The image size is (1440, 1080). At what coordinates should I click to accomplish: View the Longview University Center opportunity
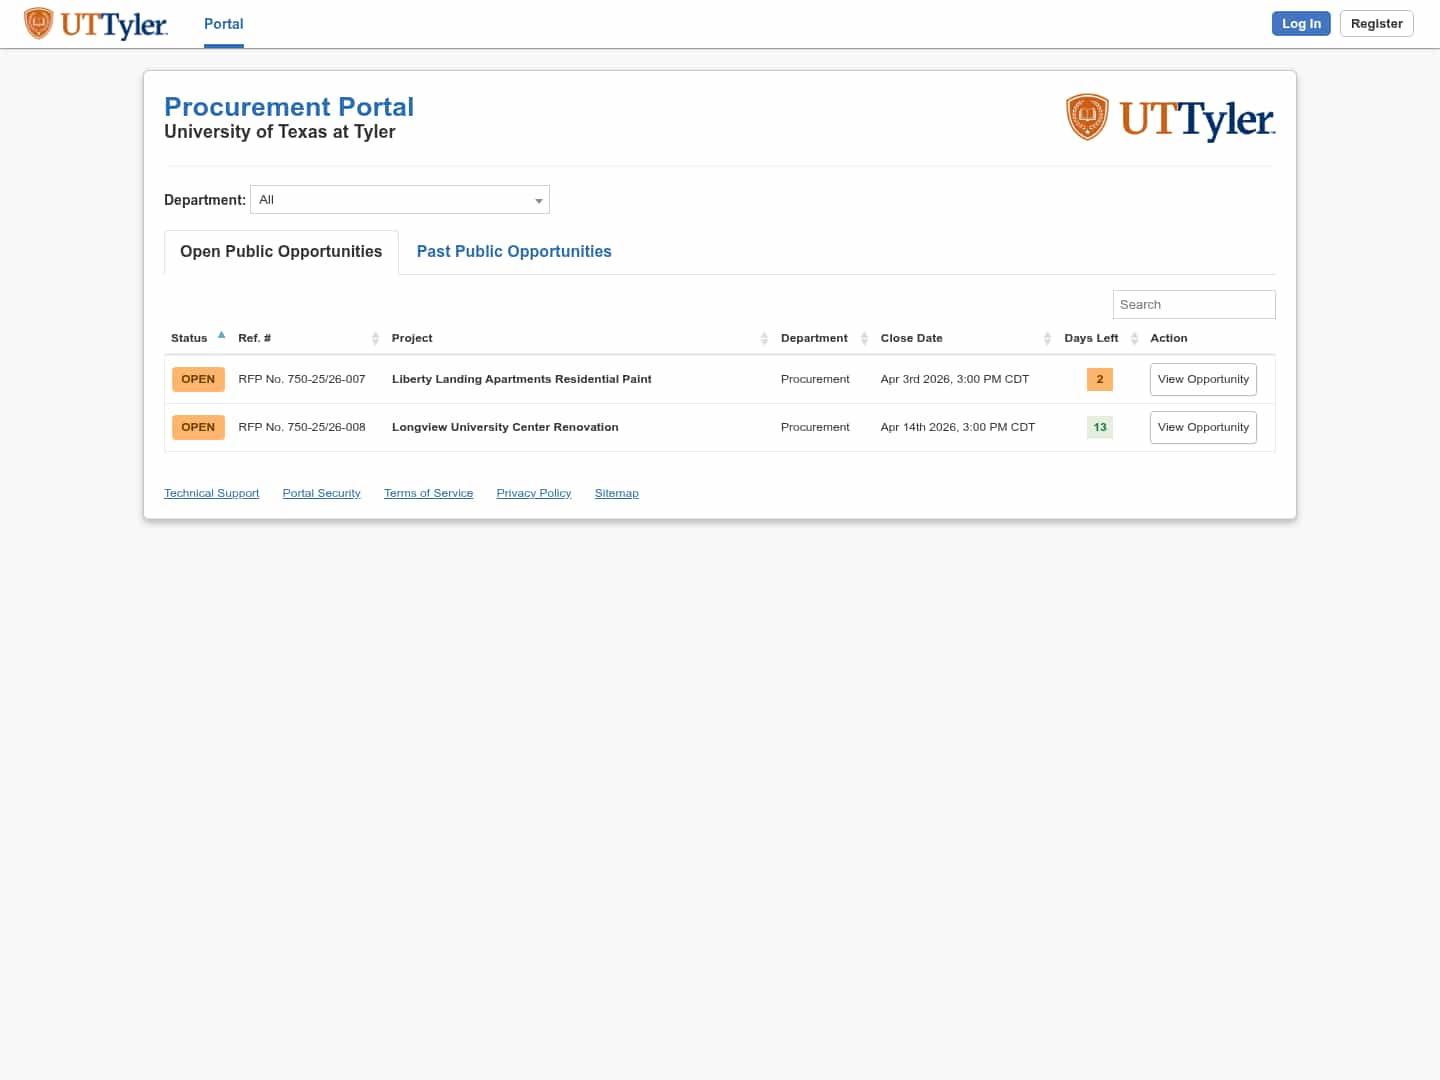point(1203,428)
